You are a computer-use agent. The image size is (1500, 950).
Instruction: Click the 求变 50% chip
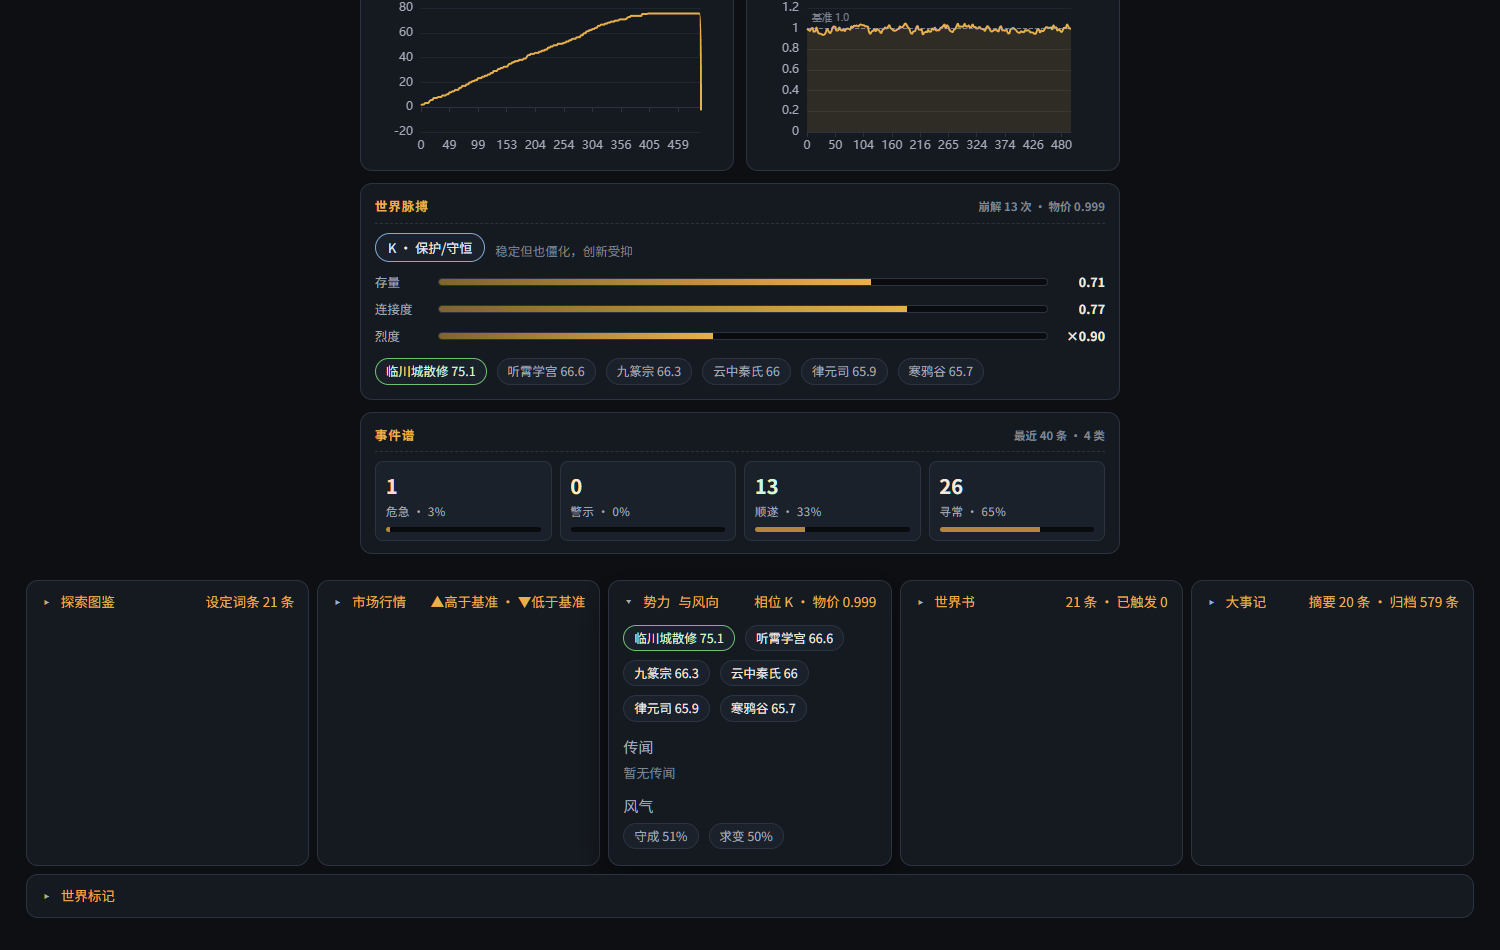[x=746, y=836]
